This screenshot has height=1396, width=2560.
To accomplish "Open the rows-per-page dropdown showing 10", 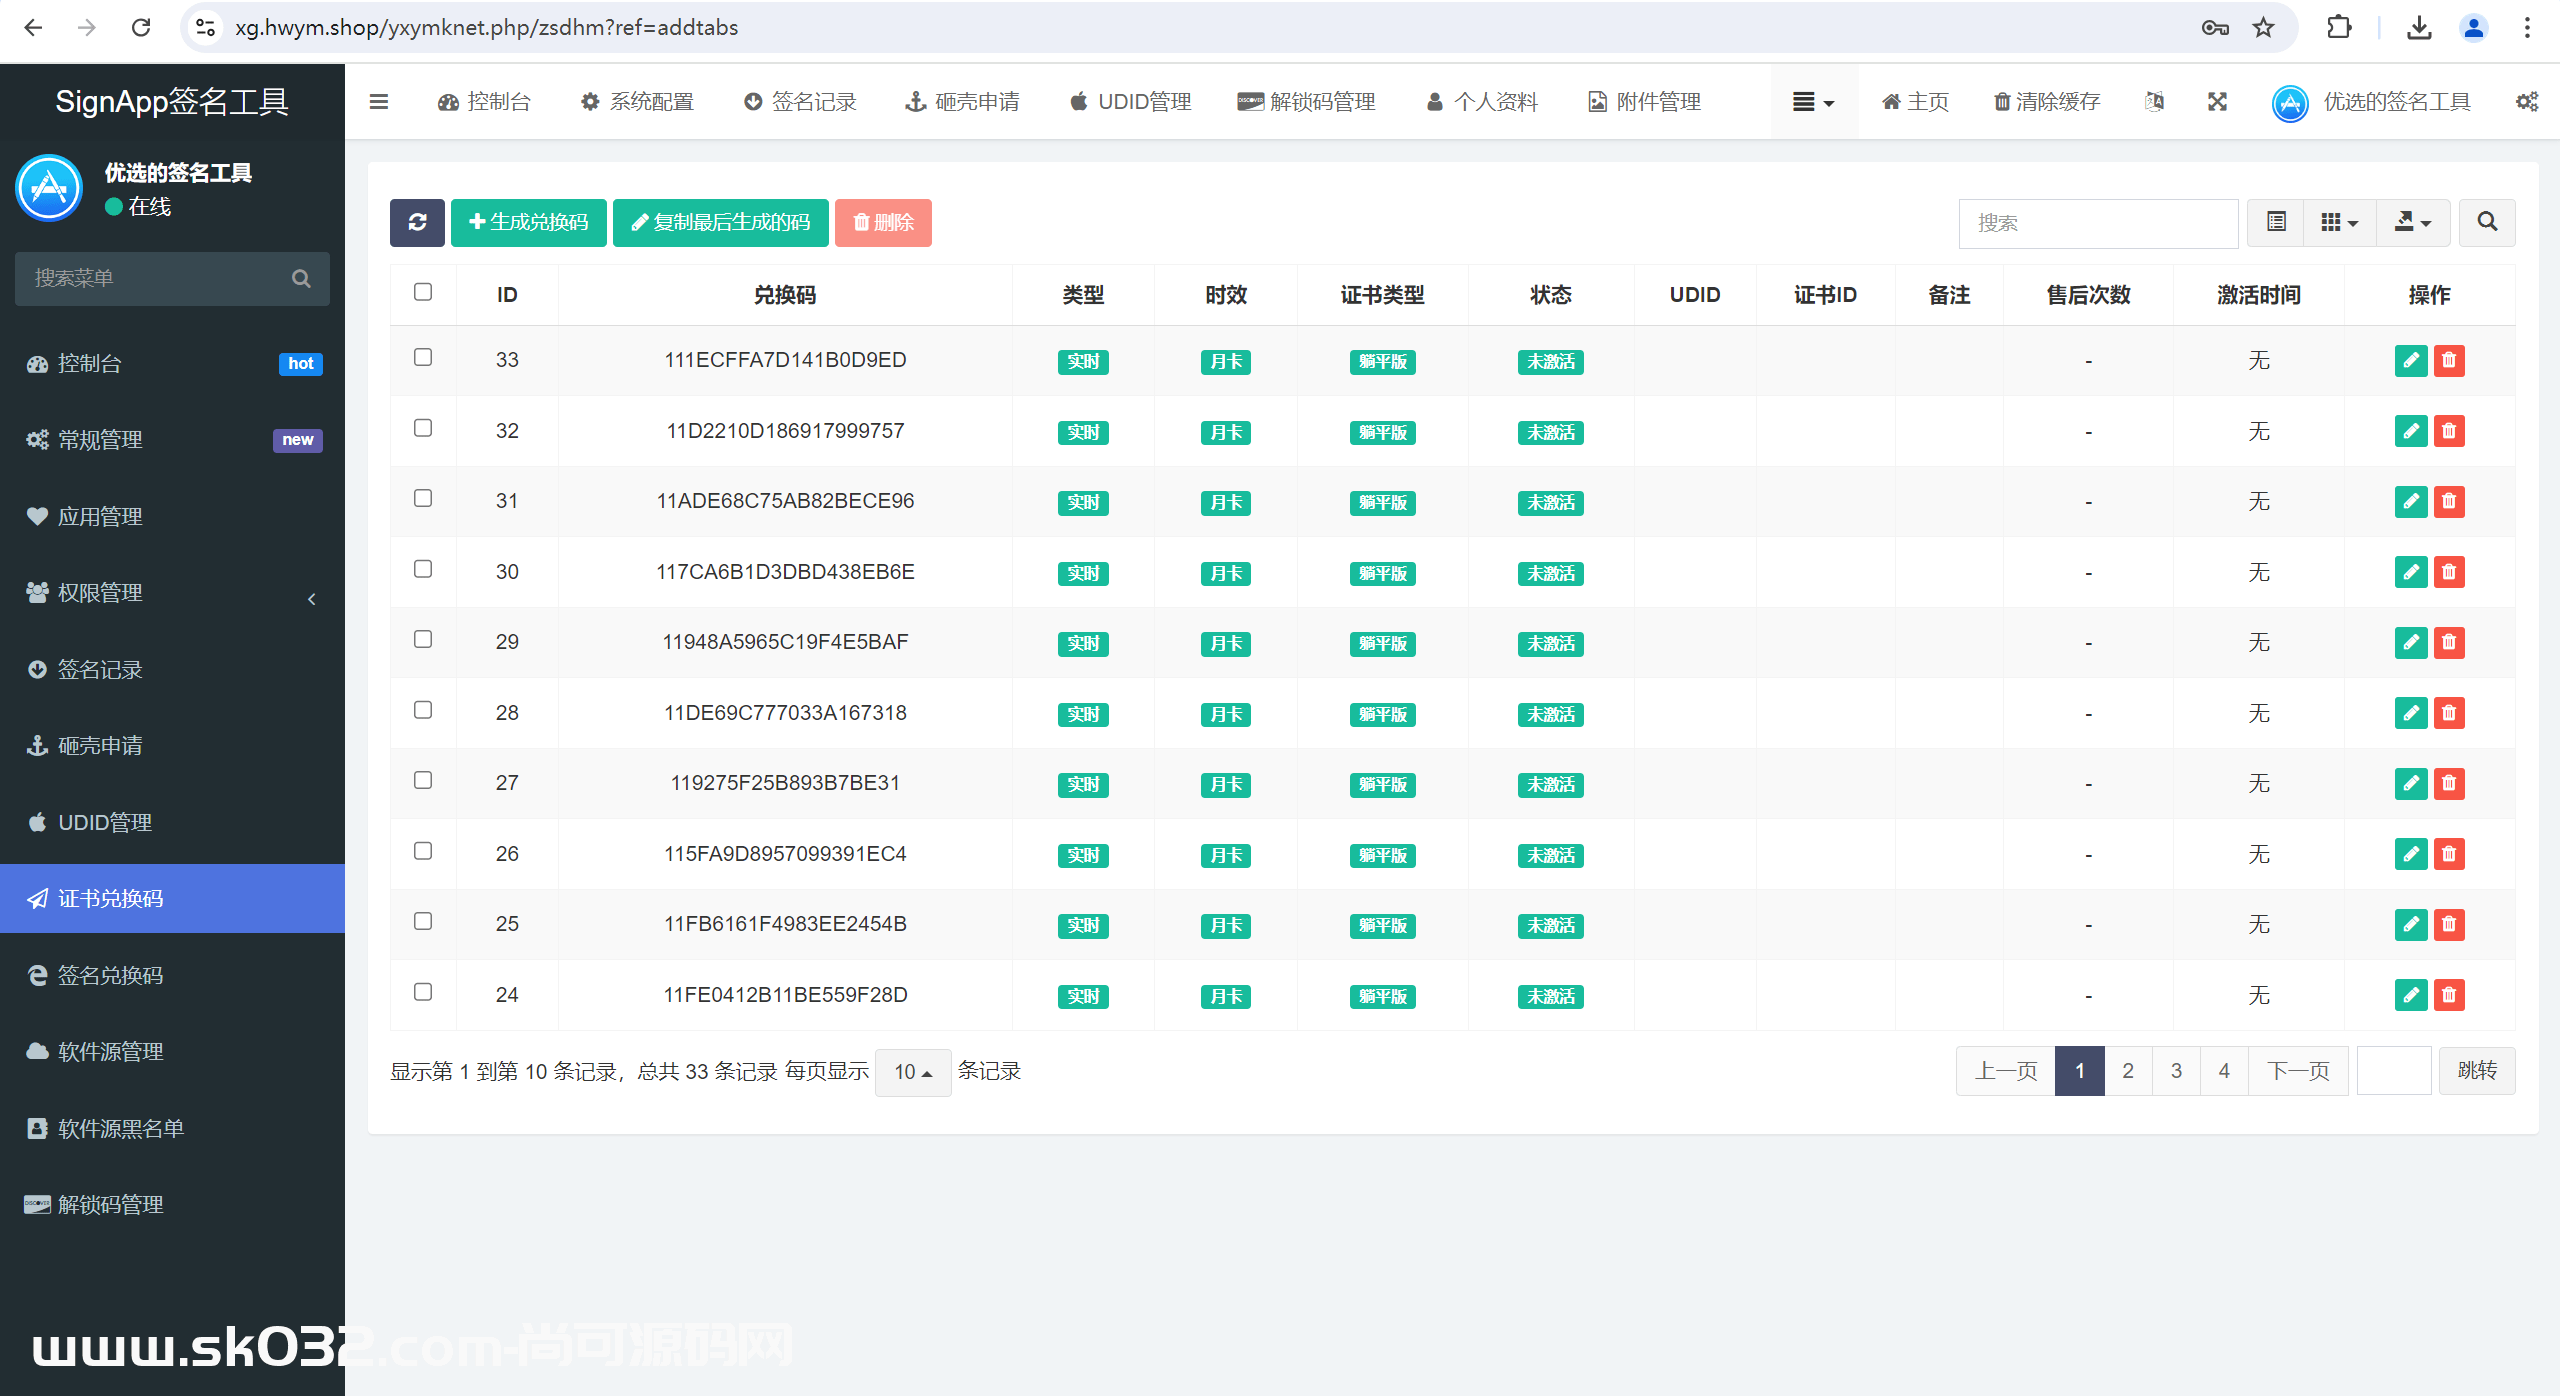I will 912,1072.
